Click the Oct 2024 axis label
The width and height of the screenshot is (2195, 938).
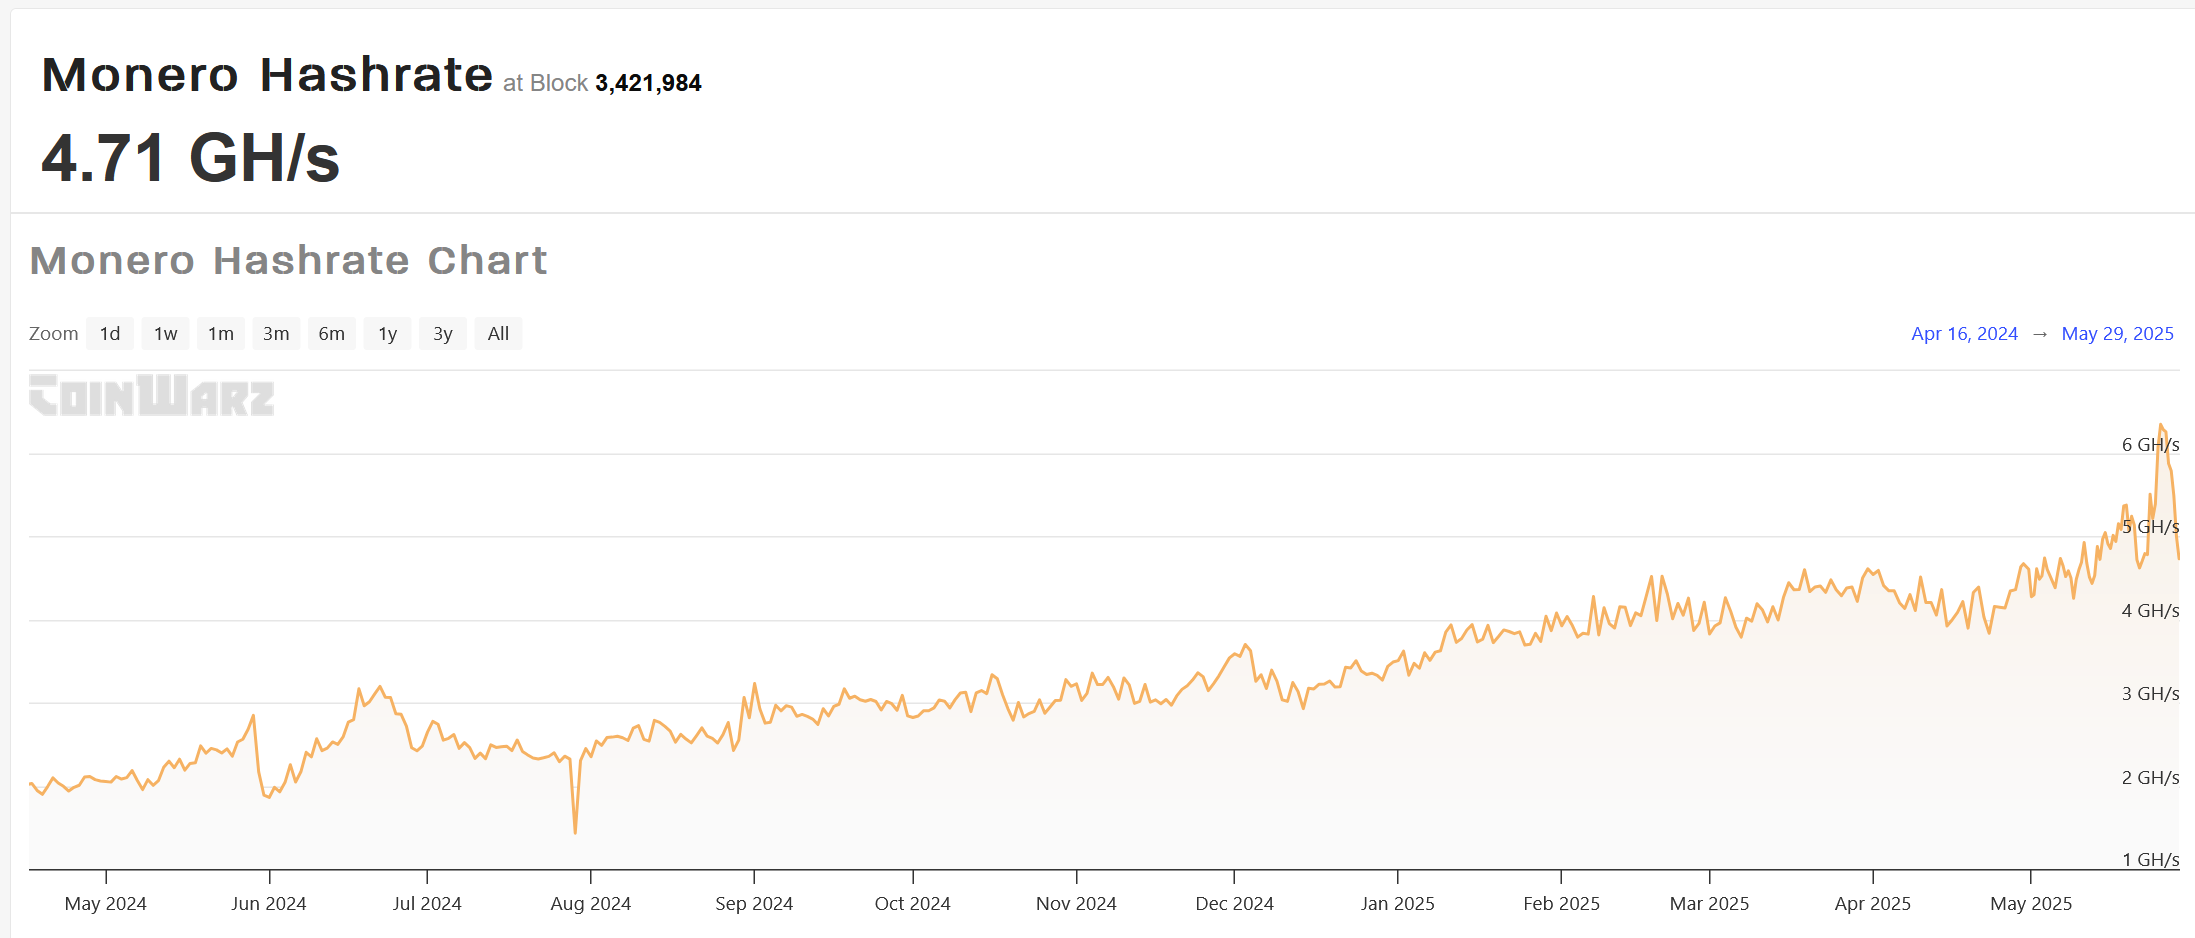point(913,904)
